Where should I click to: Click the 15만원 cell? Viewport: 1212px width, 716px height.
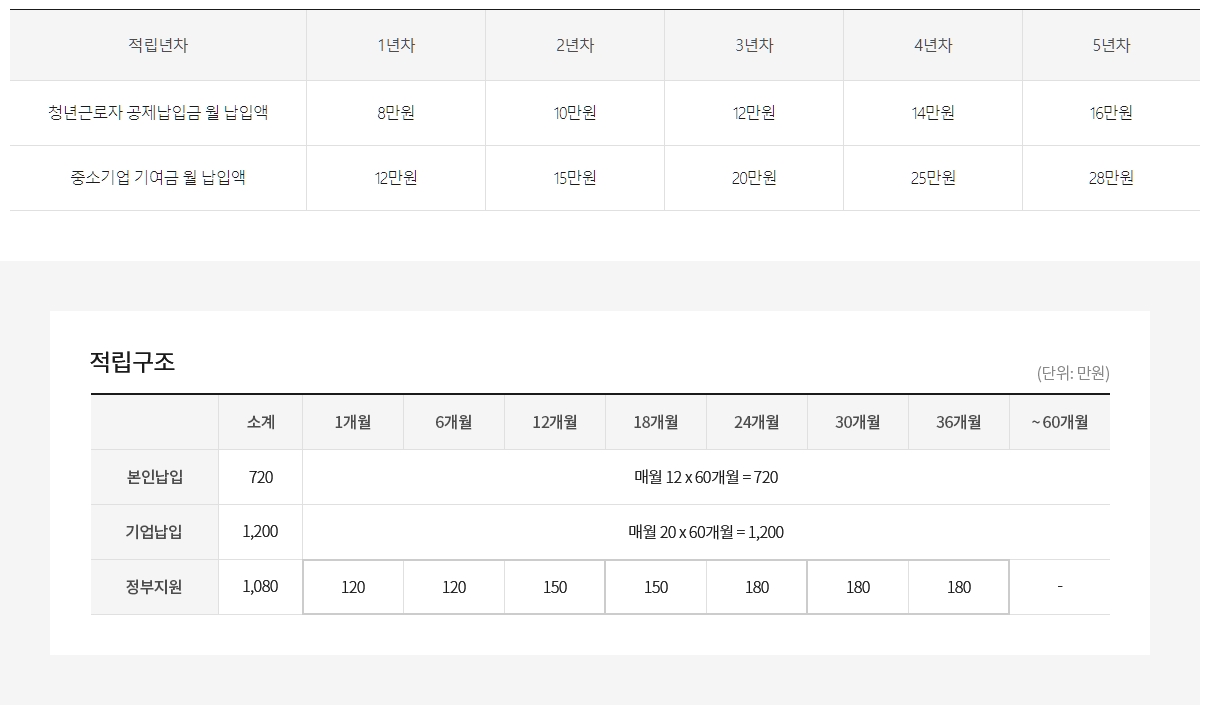pos(575,178)
